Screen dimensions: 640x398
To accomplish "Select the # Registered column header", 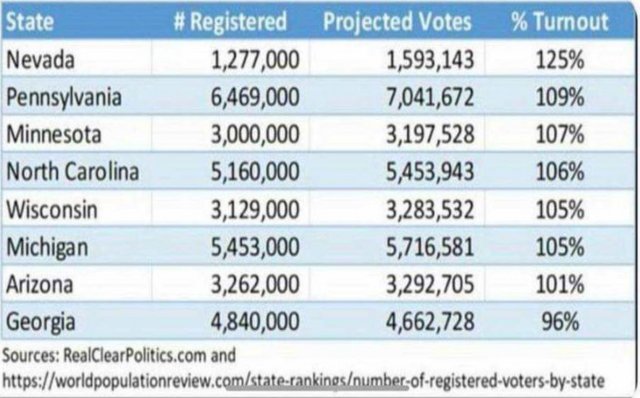I will coord(230,21).
